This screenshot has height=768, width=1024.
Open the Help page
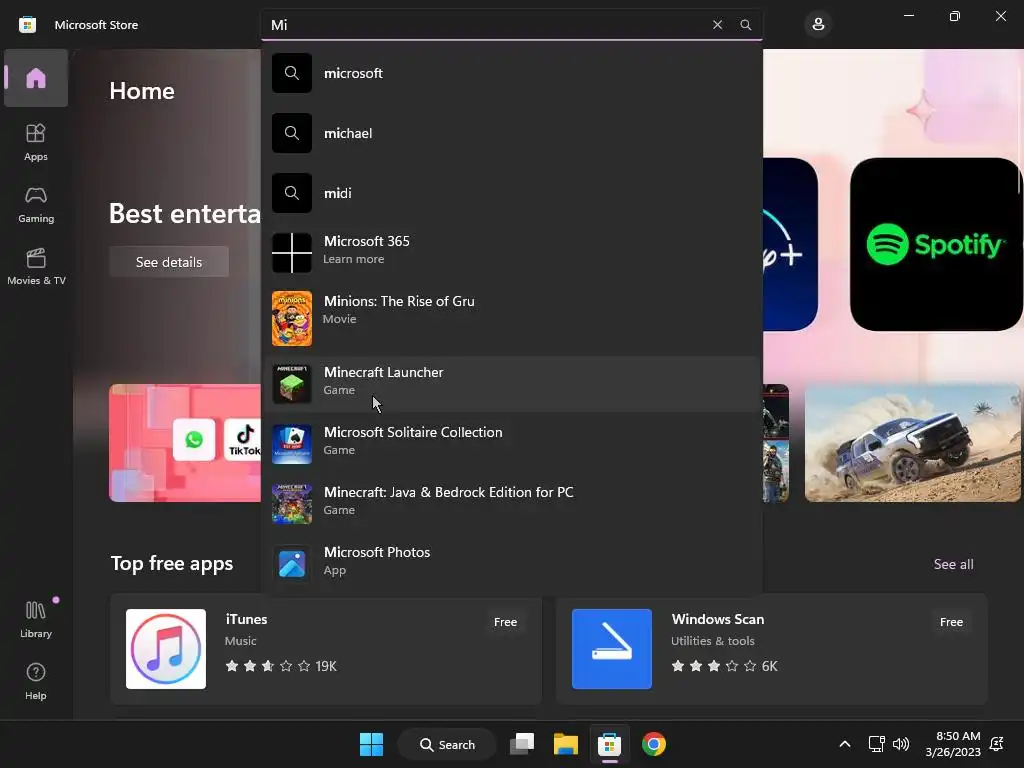(36, 681)
